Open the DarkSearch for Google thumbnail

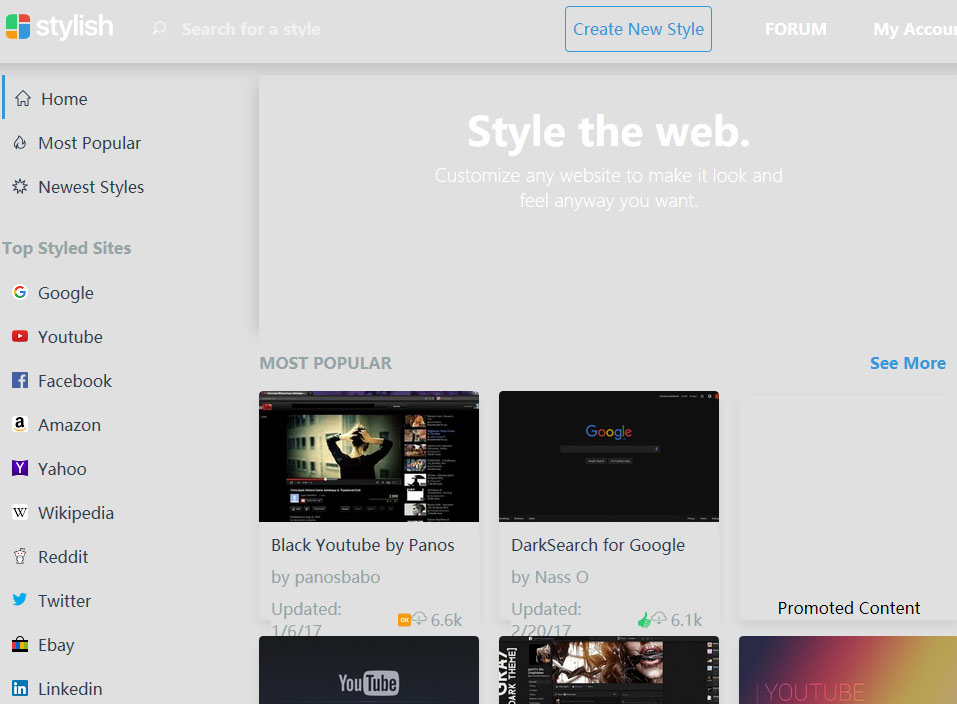point(609,456)
